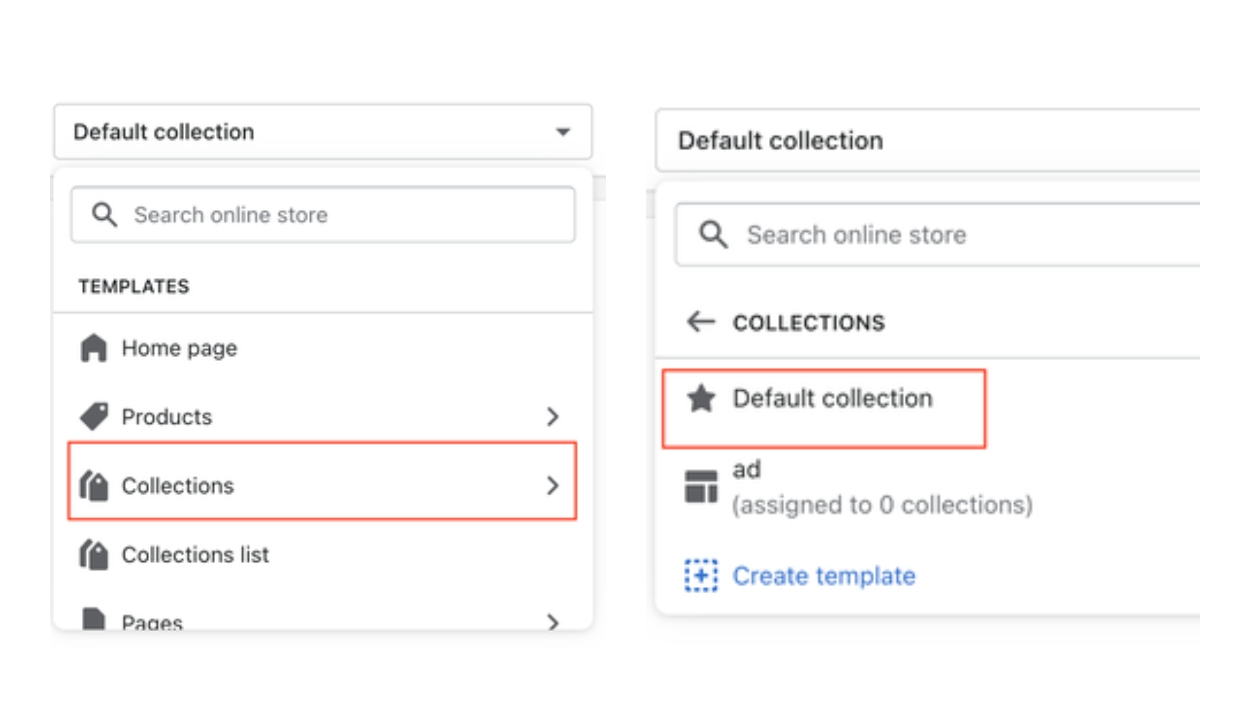The image size is (1250, 716).
Task: Click the star icon beside Default collection
Action: pyautogui.click(x=701, y=400)
